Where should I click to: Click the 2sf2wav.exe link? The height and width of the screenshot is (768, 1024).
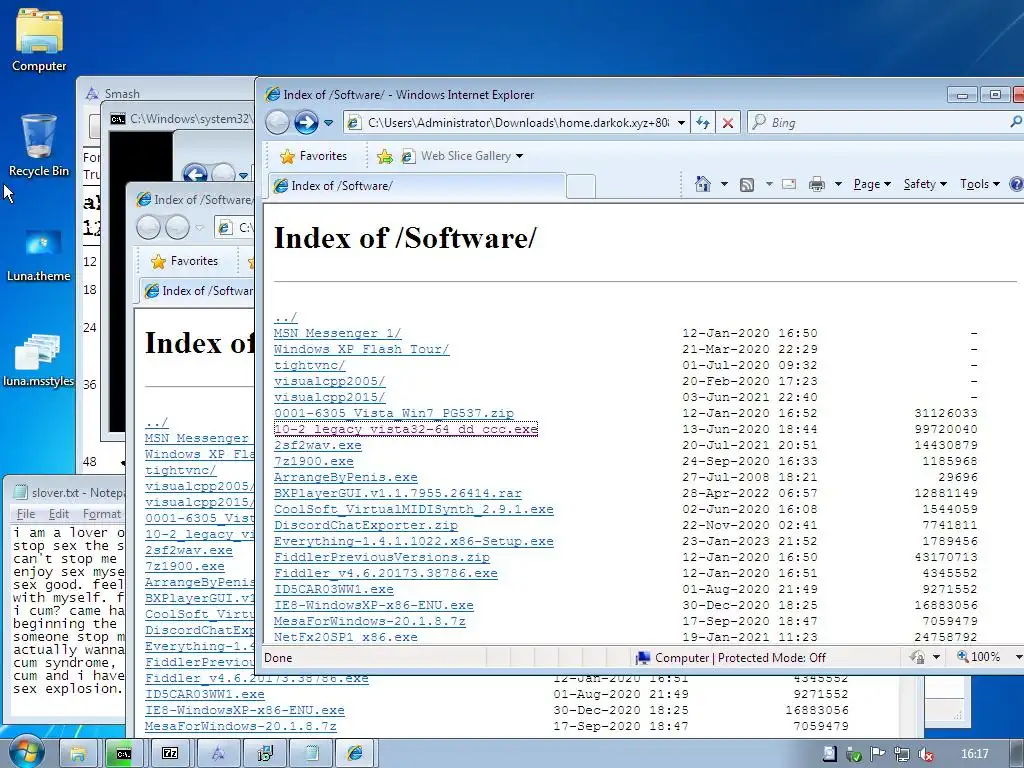pyautogui.click(x=318, y=445)
